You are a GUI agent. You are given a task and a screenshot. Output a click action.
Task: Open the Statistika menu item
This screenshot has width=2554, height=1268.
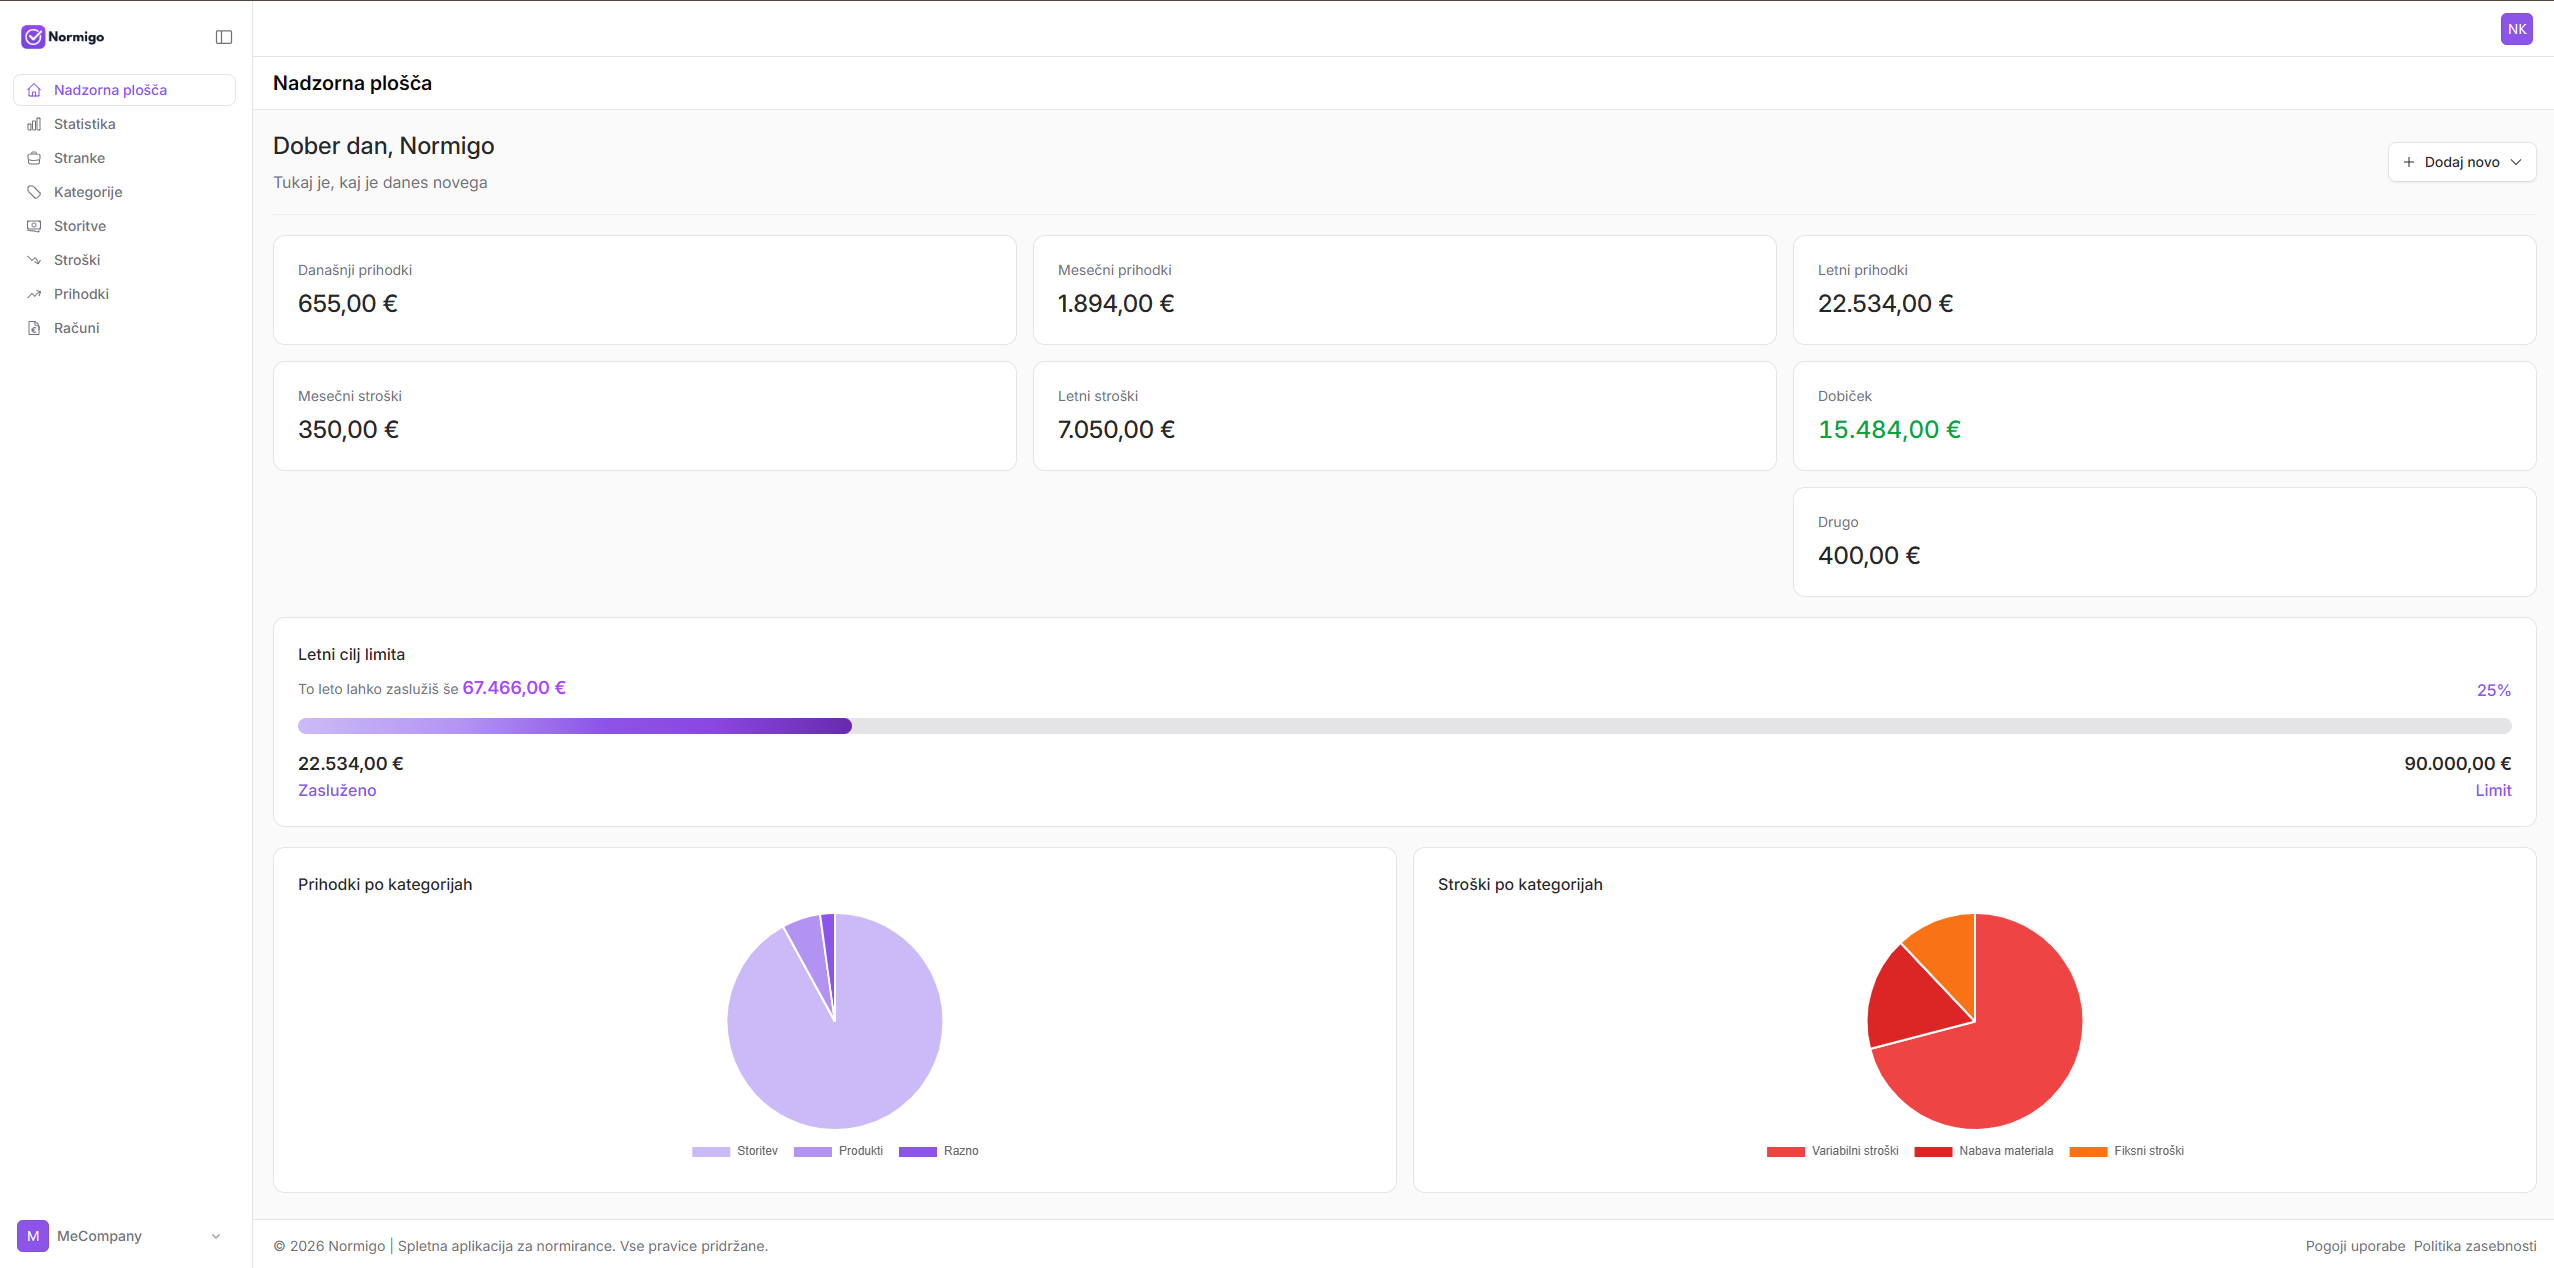(85, 124)
